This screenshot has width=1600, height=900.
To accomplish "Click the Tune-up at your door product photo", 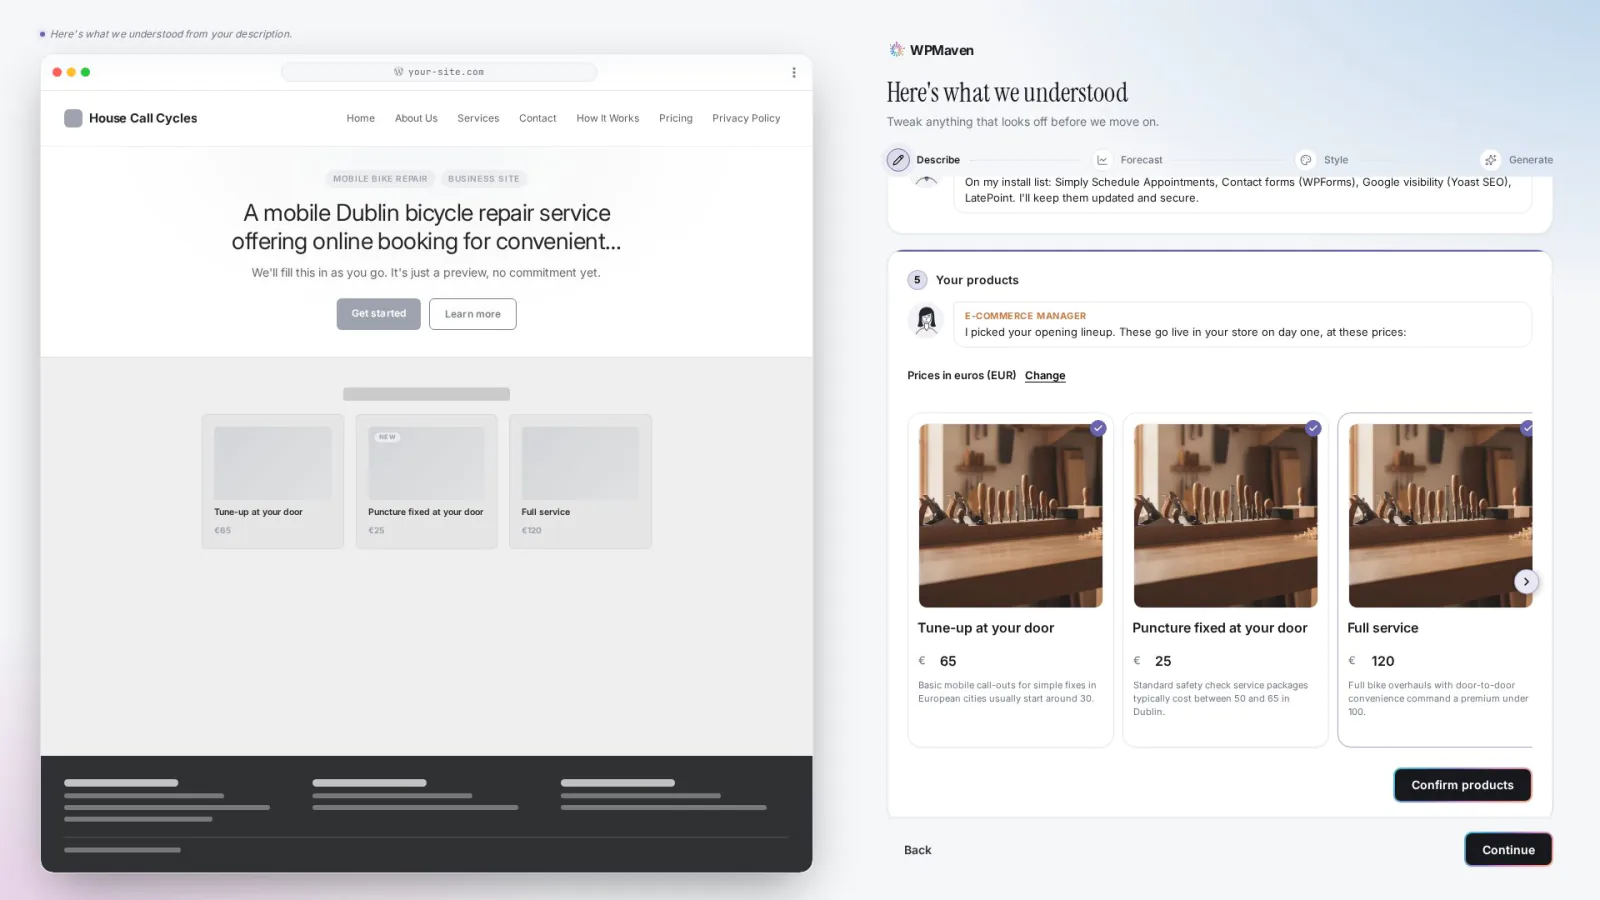I will (1011, 515).
